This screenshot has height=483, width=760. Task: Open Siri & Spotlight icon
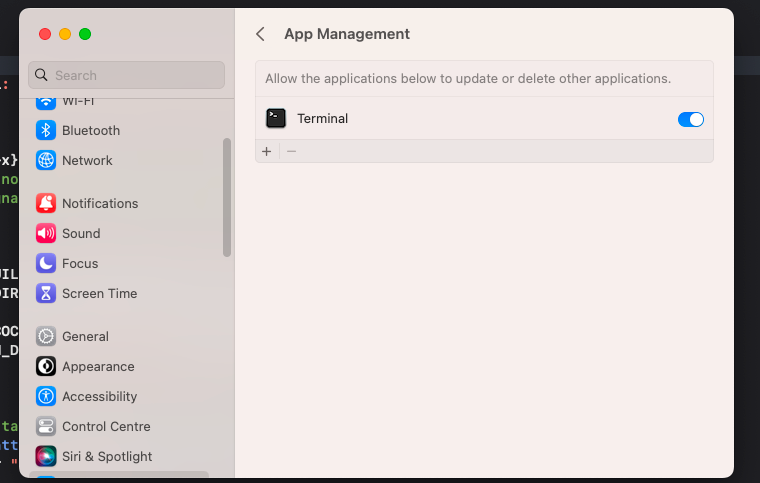click(46, 456)
